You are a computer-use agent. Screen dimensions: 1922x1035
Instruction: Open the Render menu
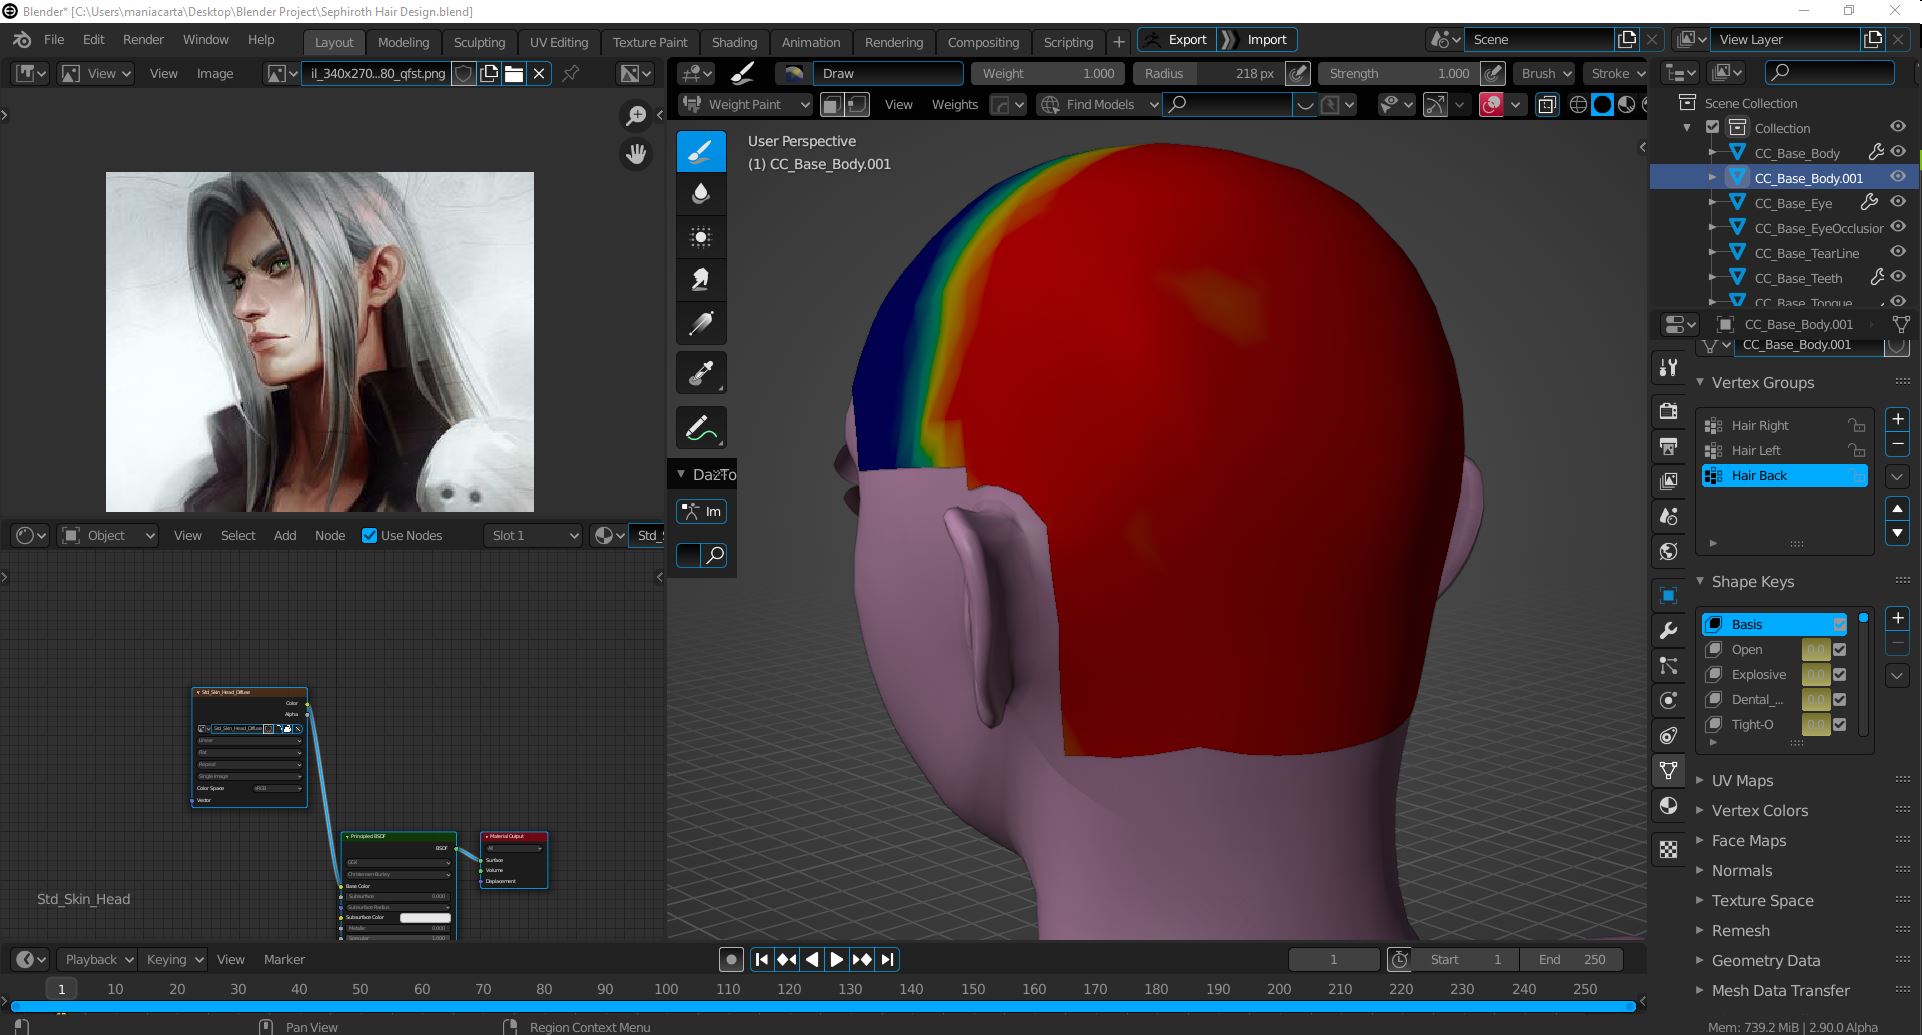tap(143, 39)
